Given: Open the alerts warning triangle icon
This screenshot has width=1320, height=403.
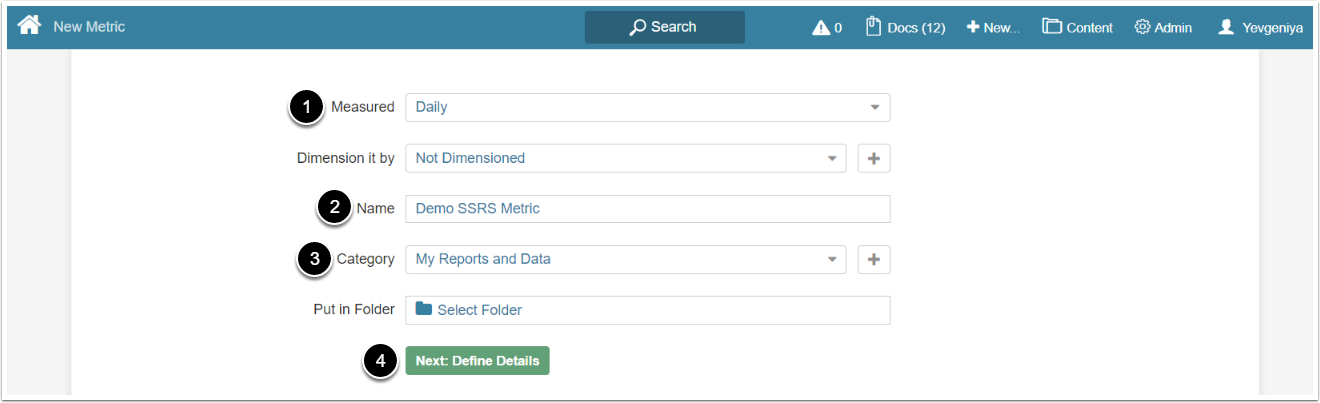Looking at the screenshot, I should click(821, 28).
